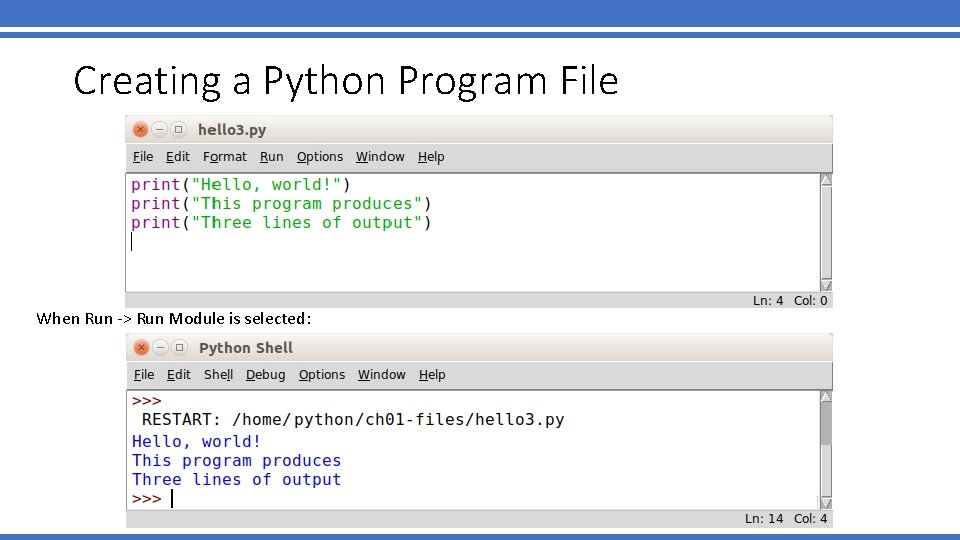Viewport: 960px width, 540px height.
Task: Click 'Col: 4' in shell status bar
Action: [811, 519]
